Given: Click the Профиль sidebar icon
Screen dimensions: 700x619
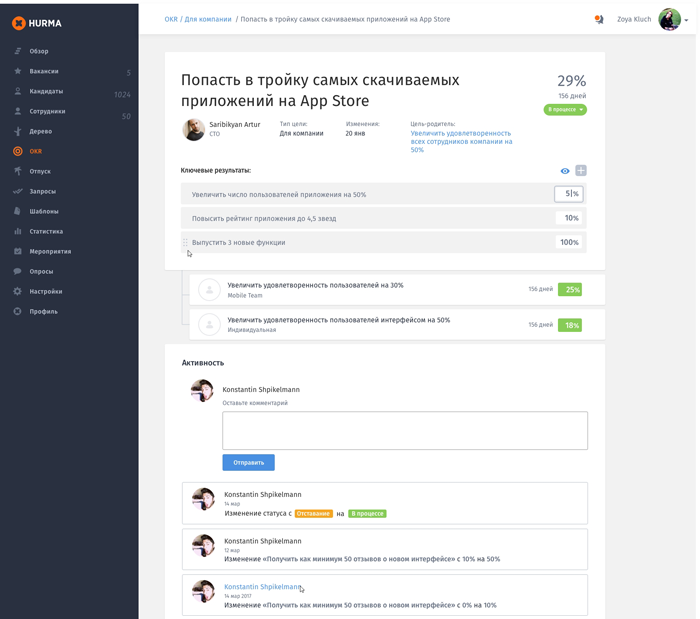Looking at the screenshot, I should [x=17, y=312].
